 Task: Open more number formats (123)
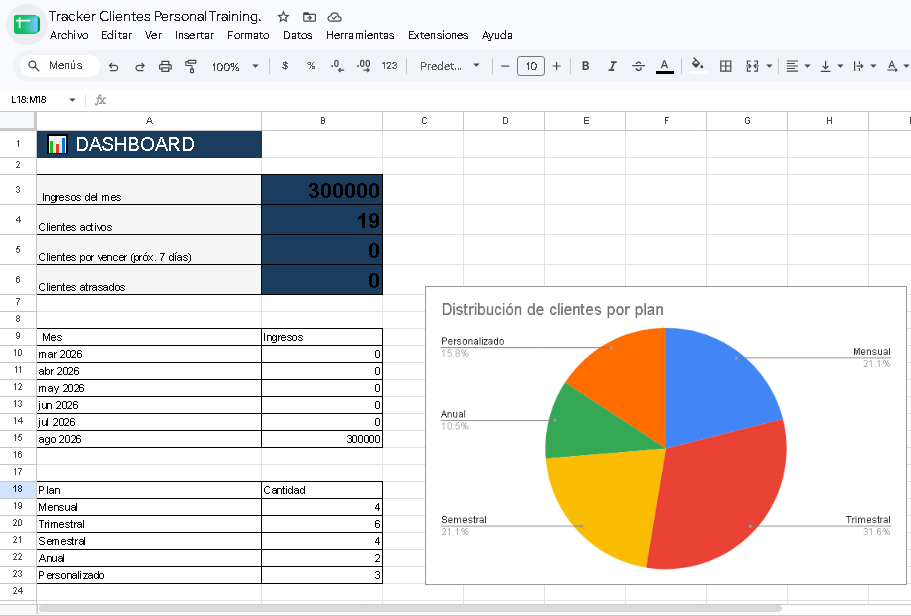(x=389, y=66)
